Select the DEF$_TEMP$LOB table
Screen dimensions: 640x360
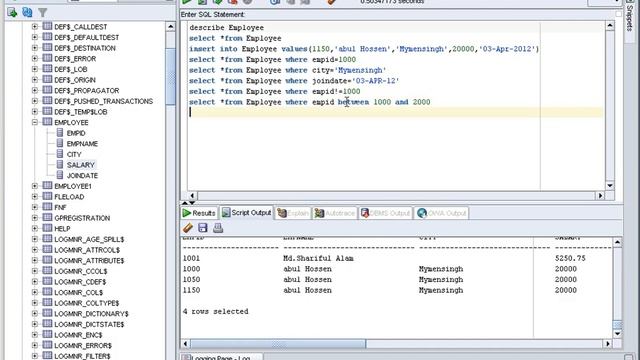pyautogui.click(x=80, y=112)
